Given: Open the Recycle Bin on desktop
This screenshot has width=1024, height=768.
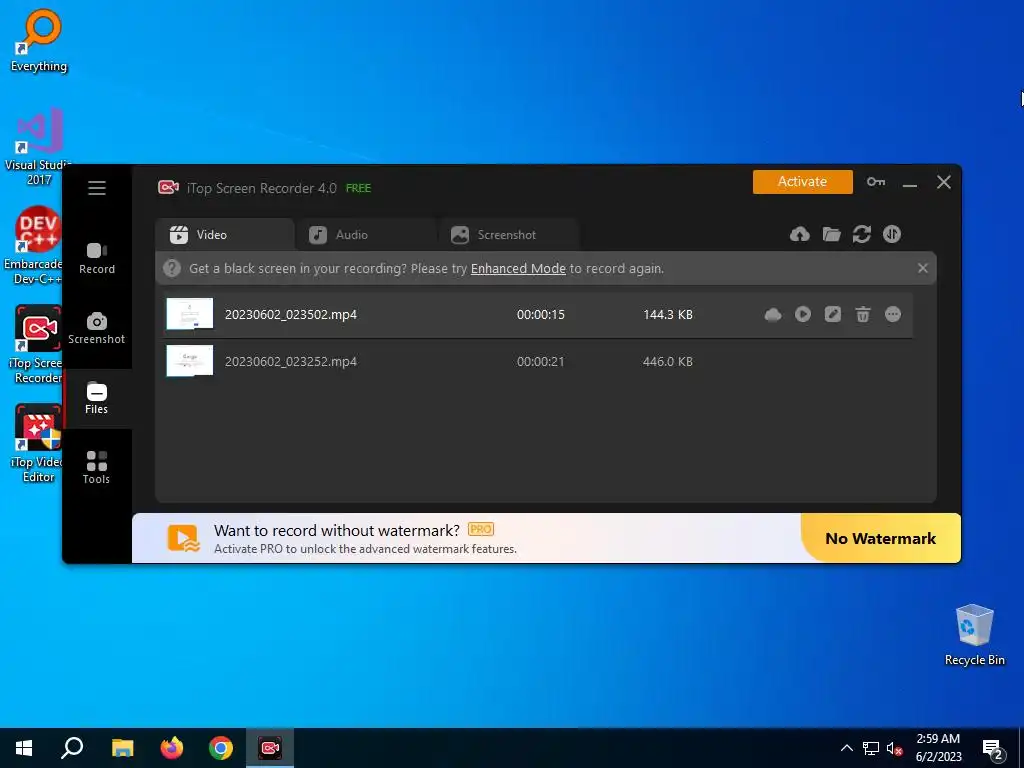Looking at the screenshot, I should pos(974,635).
